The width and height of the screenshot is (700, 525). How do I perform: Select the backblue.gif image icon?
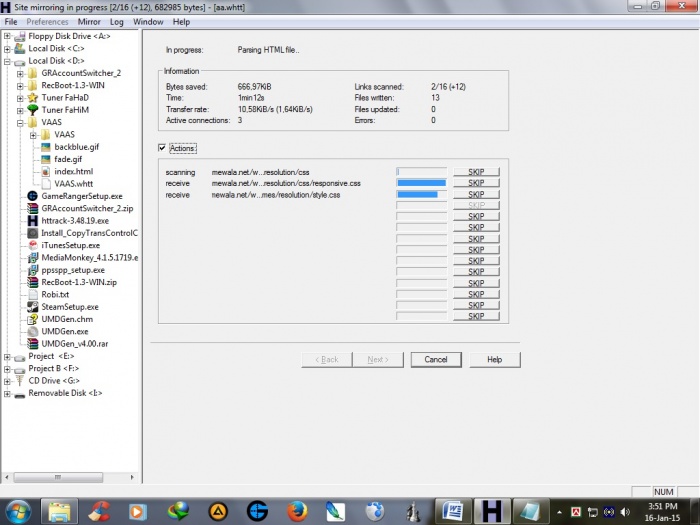pos(46,147)
